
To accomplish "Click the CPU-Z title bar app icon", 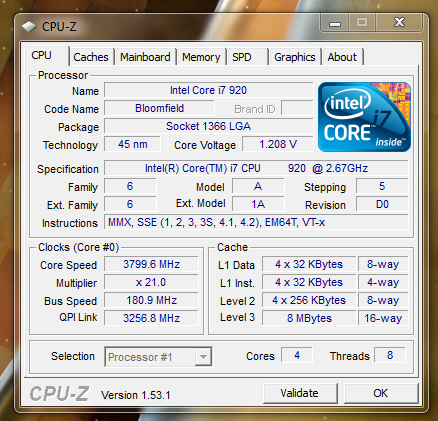I will [29, 27].
